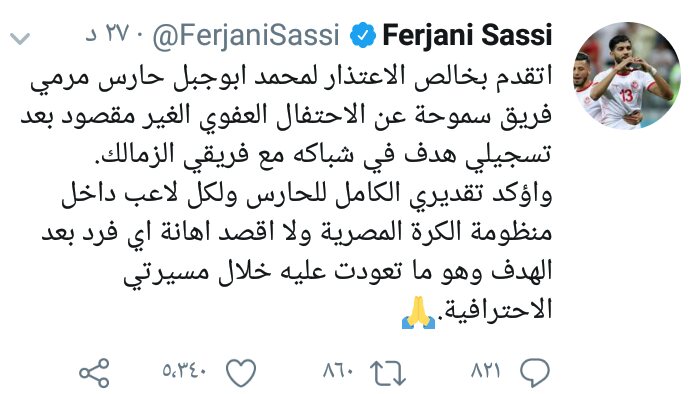The image size is (698, 394).
Task: Click the blue verified badge
Action: click(362, 35)
